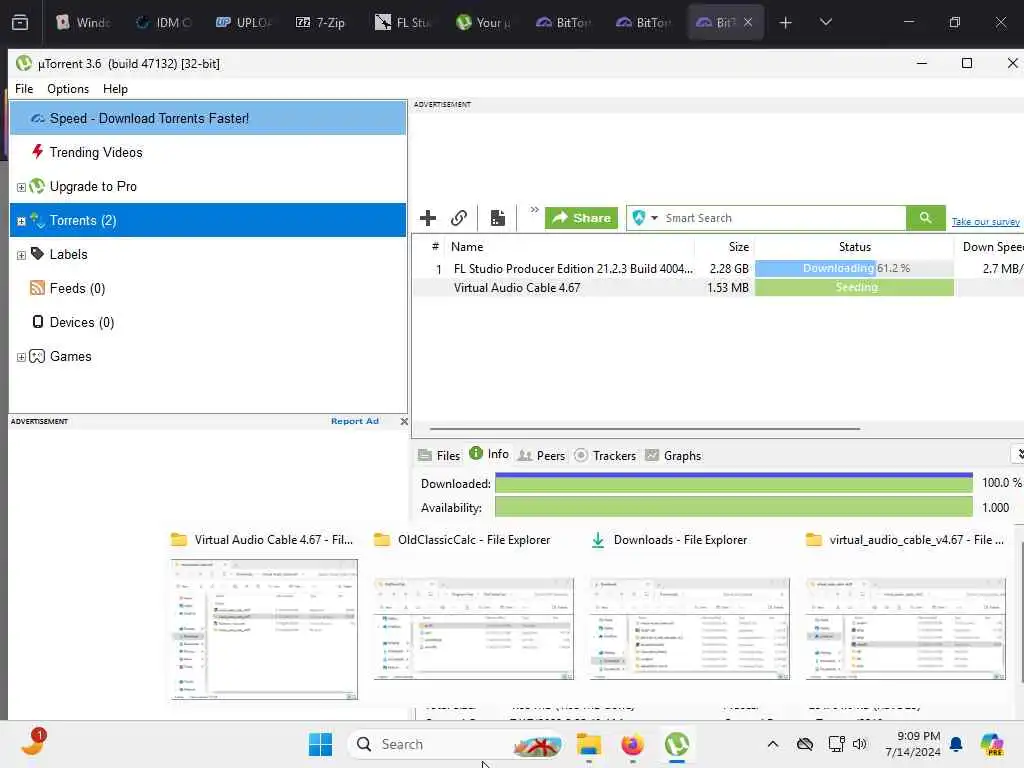This screenshot has width=1024, height=768.
Task: Focus the Smart Search input field
Action: 783,218
